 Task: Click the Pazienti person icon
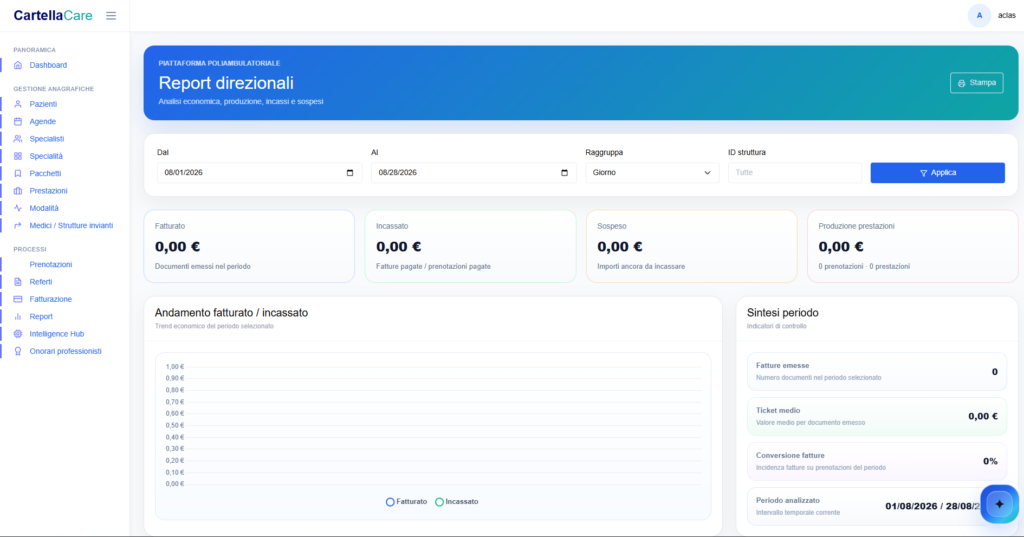point(18,104)
